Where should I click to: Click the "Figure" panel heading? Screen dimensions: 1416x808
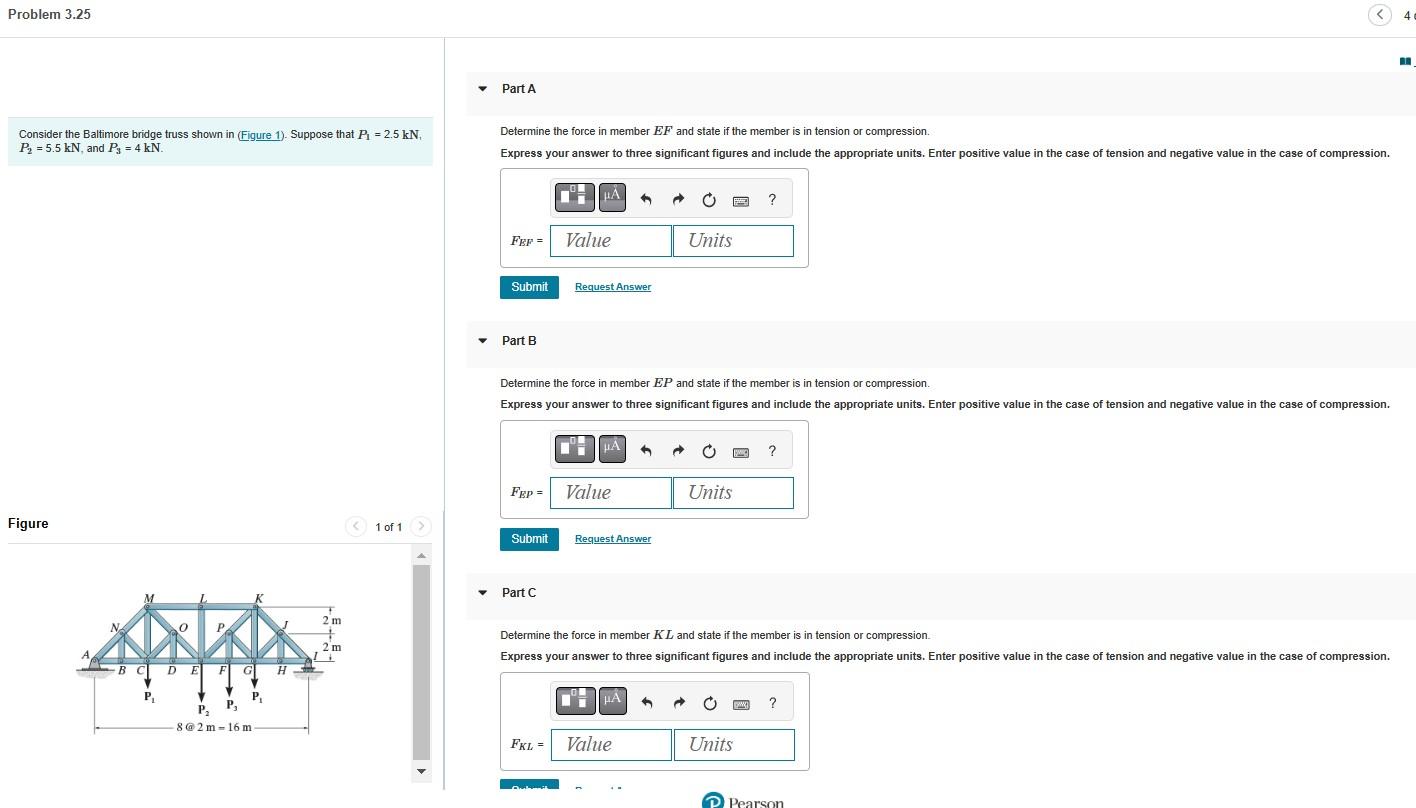[x=28, y=523]
